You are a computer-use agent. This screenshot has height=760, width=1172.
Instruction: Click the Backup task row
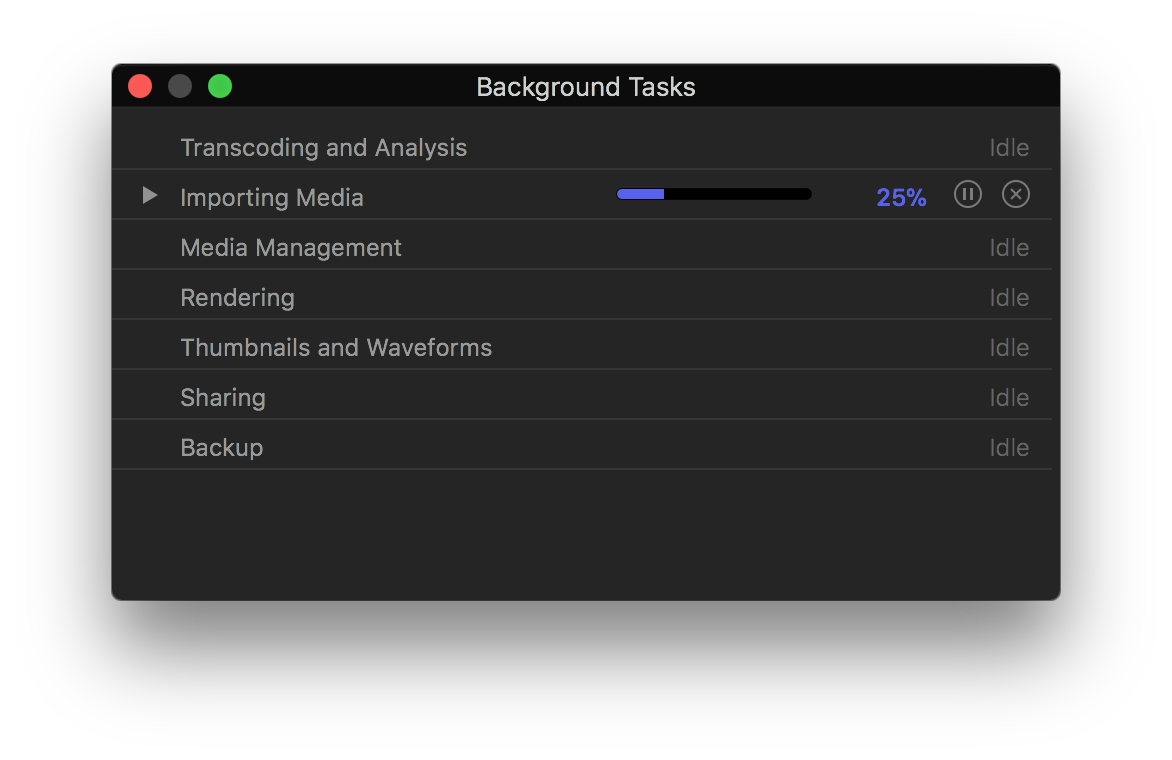tap(221, 448)
